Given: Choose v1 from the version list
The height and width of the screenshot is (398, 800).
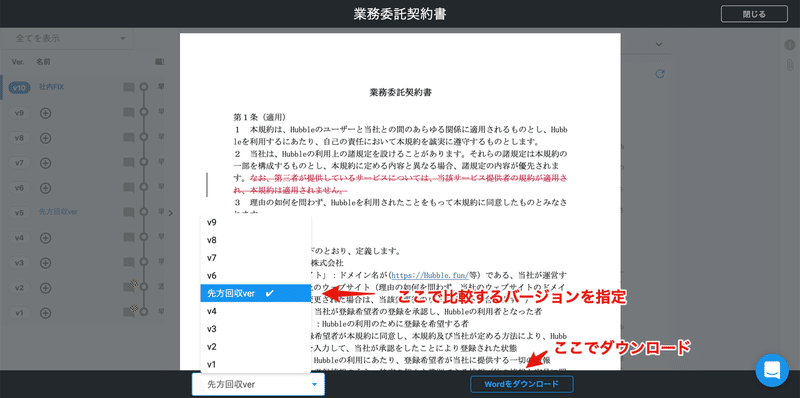Looking at the screenshot, I should (x=256, y=364).
